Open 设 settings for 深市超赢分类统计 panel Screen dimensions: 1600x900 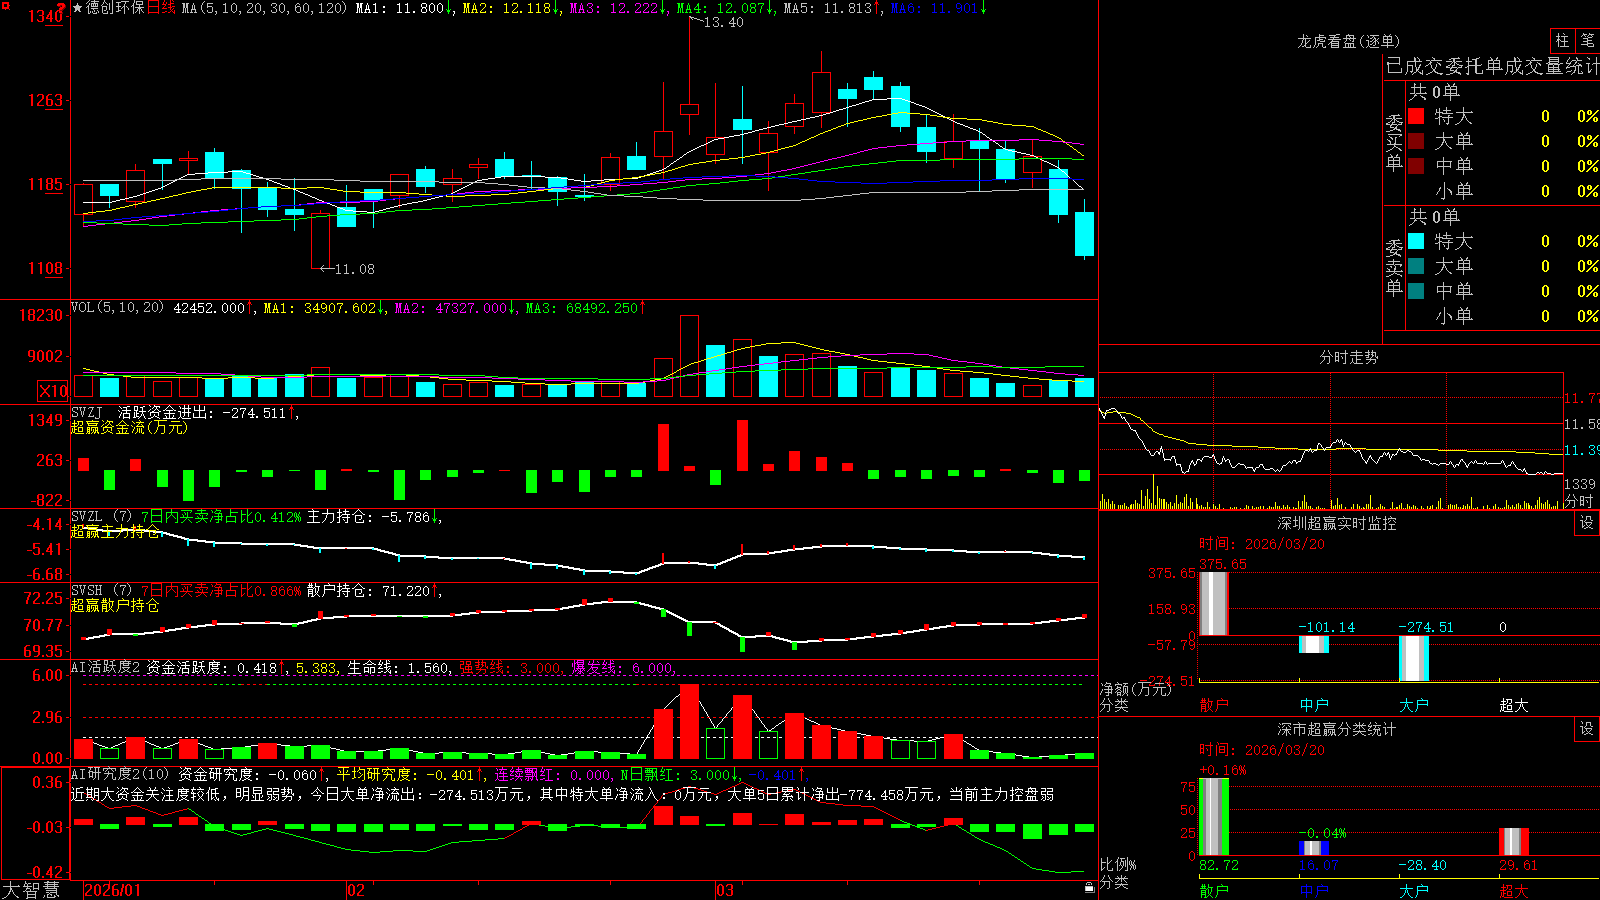1587,729
